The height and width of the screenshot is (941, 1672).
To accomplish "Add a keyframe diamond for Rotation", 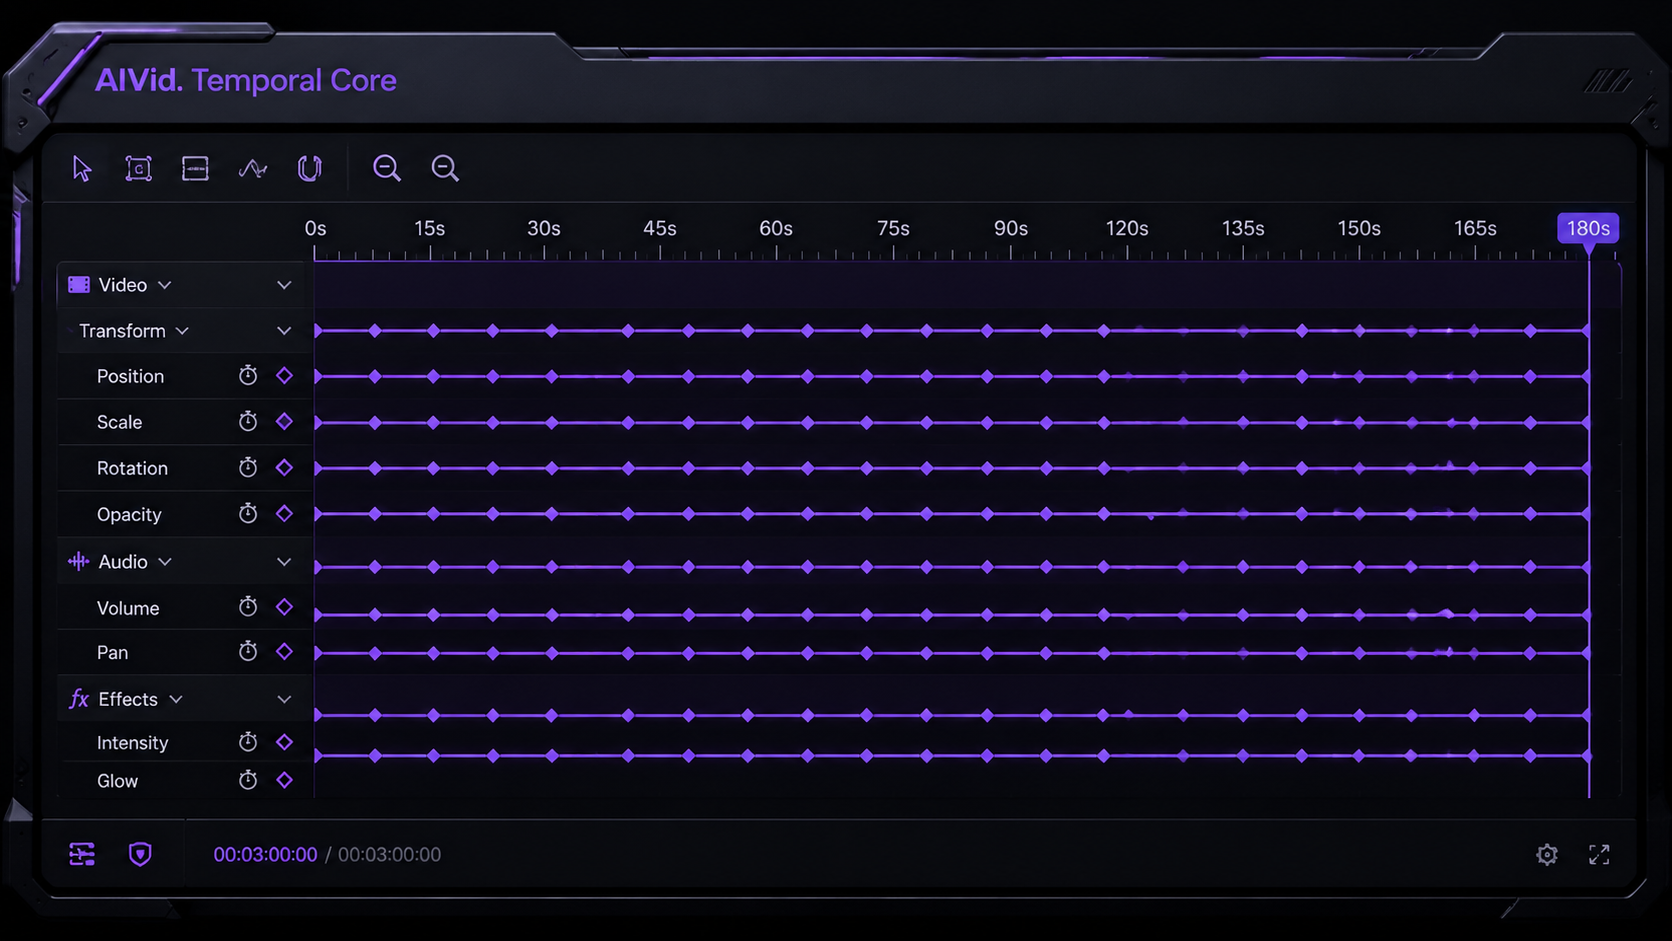I will coord(284,468).
